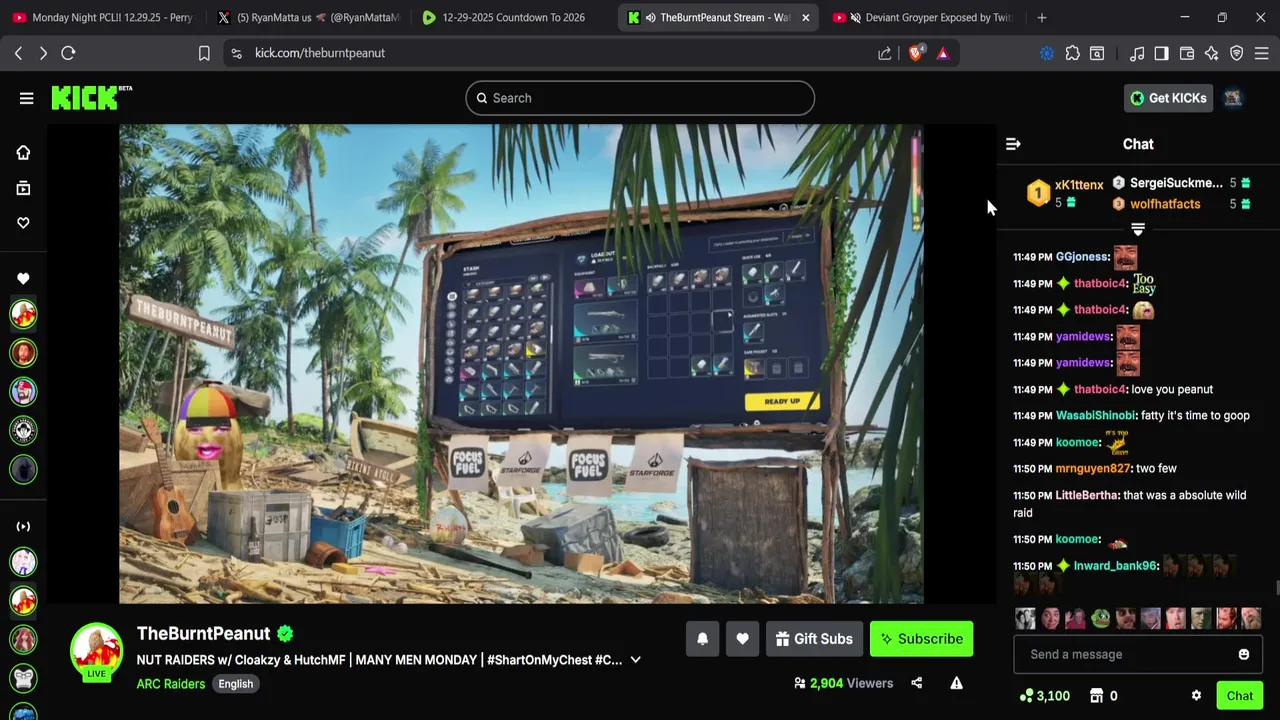Go back in browser history
The width and height of the screenshot is (1280, 720).
pos(18,53)
